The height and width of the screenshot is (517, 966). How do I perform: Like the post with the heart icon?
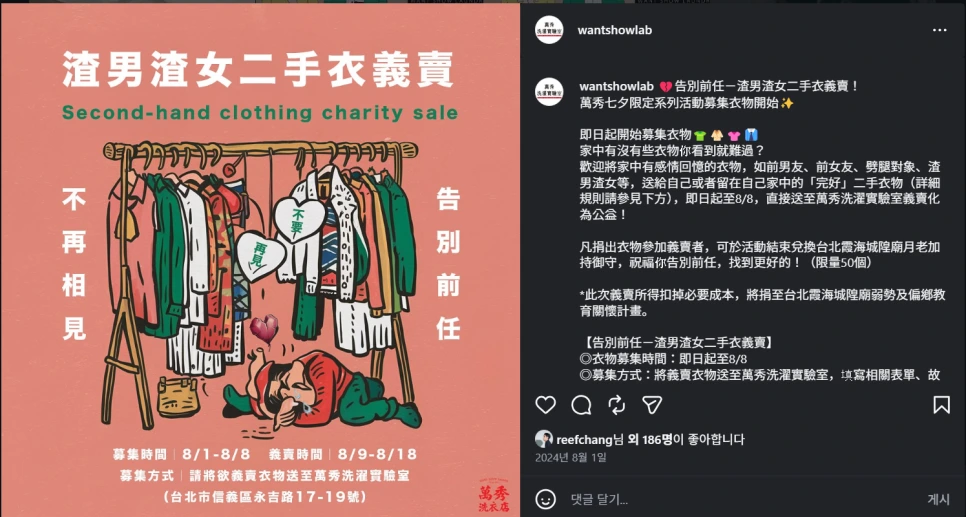(x=545, y=405)
